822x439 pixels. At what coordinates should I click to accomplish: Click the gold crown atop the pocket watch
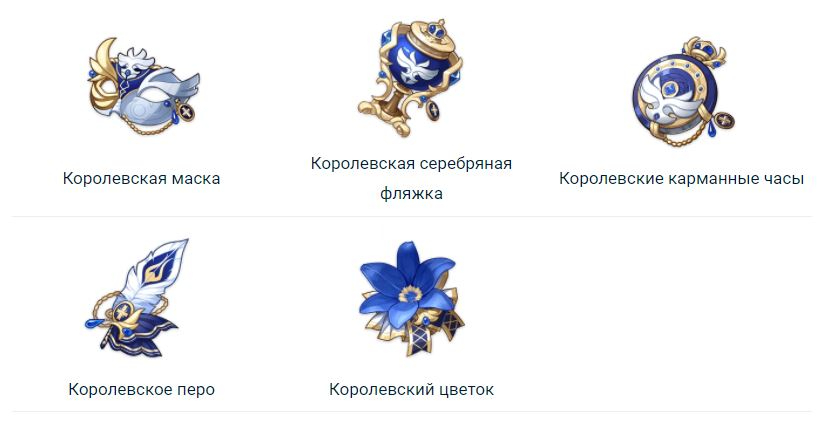(705, 51)
